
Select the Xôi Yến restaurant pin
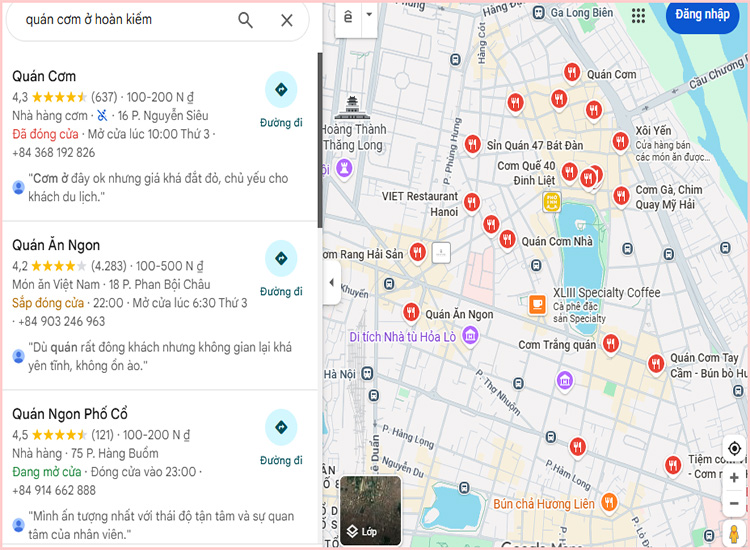[620, 142]
